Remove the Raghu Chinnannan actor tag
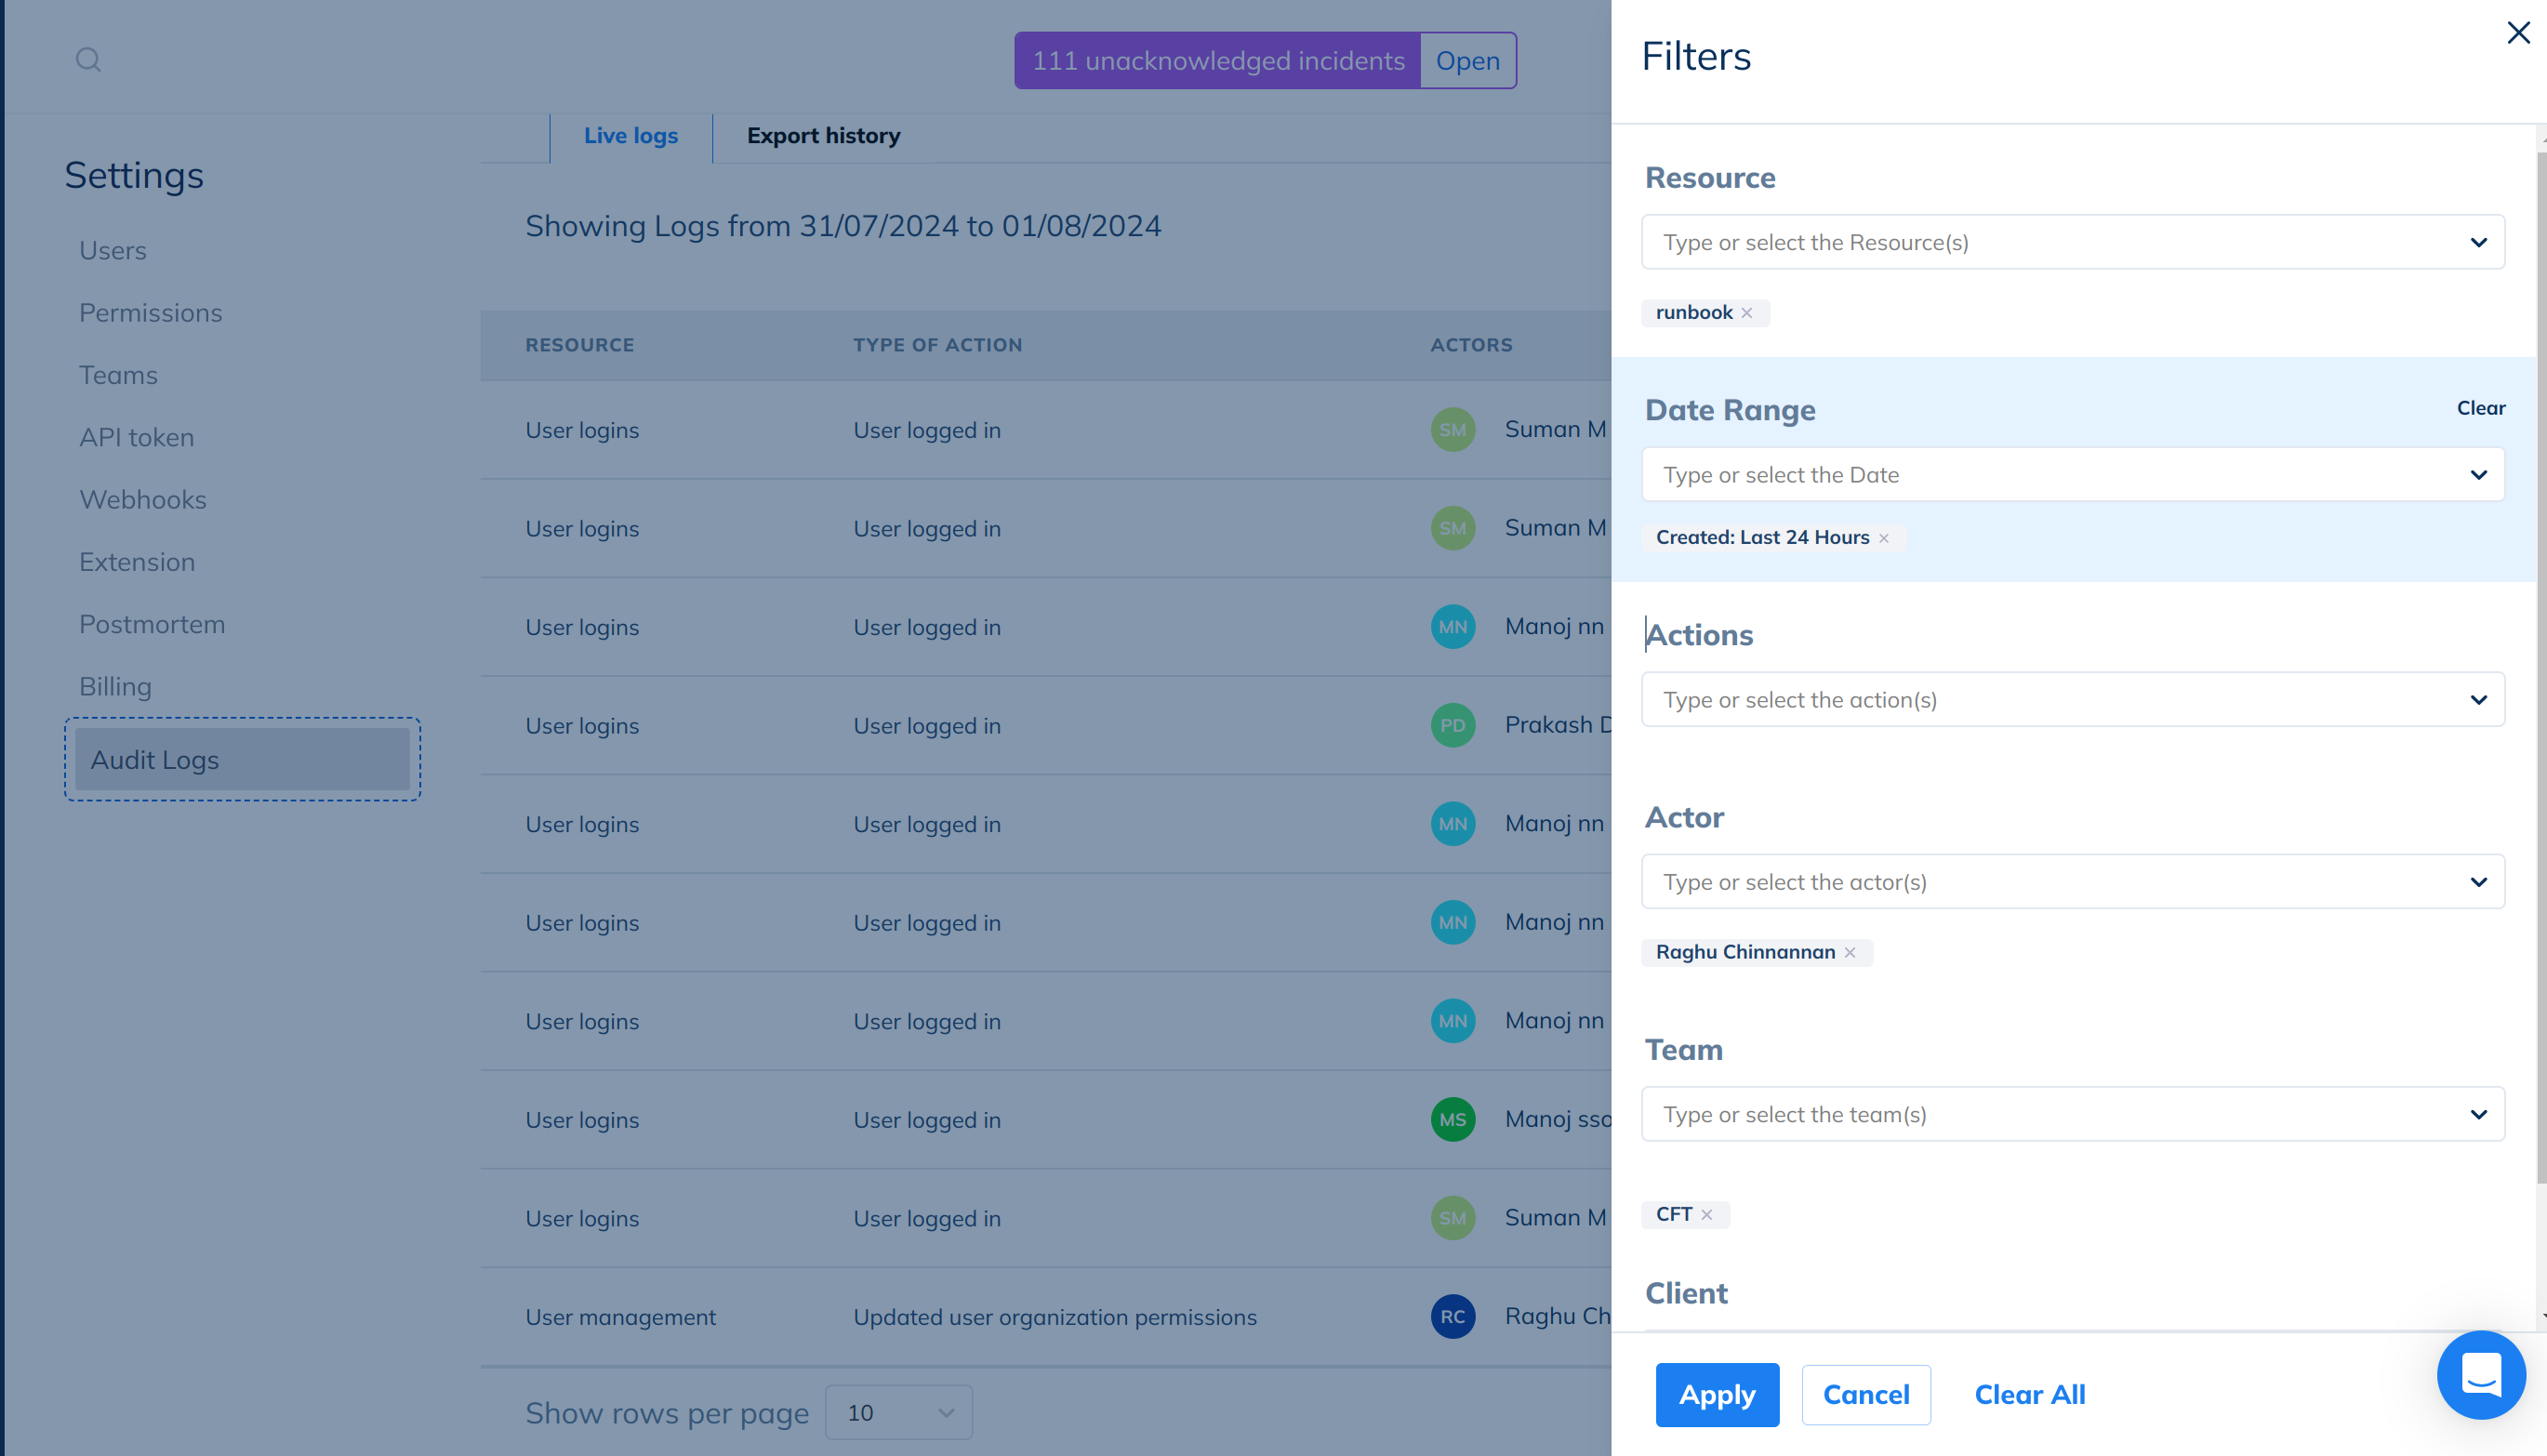Screen dimensions: 2547x1456 1850,953
